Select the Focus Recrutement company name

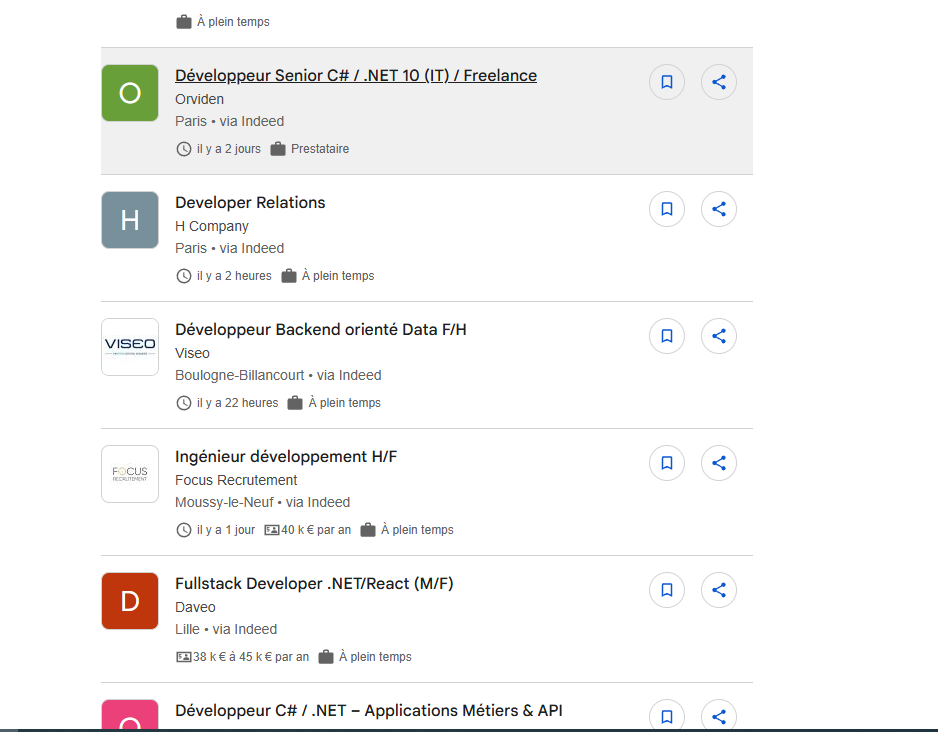(x=236, y=480)
